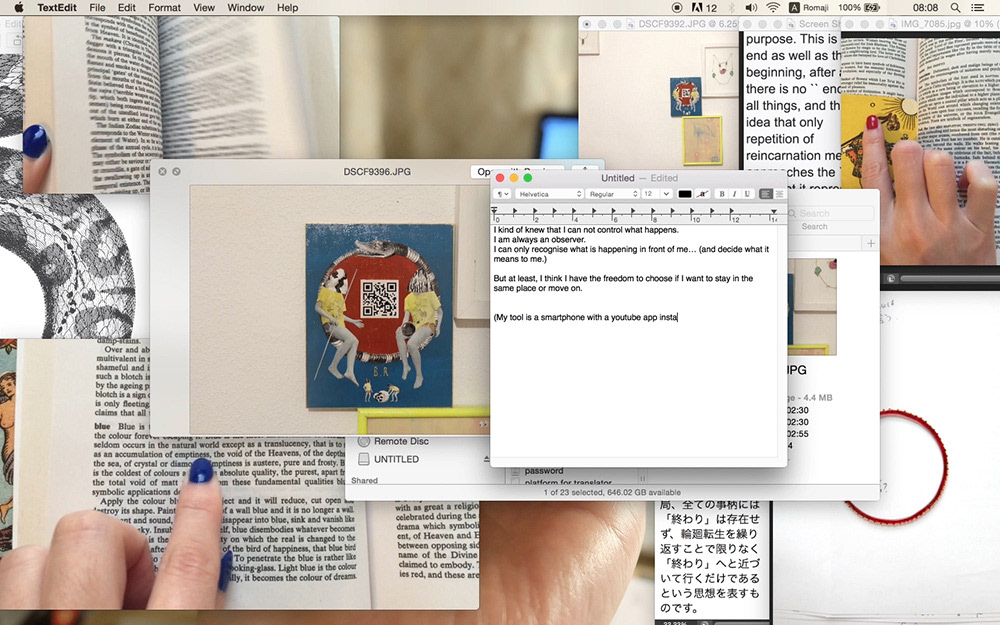Select center text alignment
The height and width of the screenshot is (625, 1000).
click(779, 194)
